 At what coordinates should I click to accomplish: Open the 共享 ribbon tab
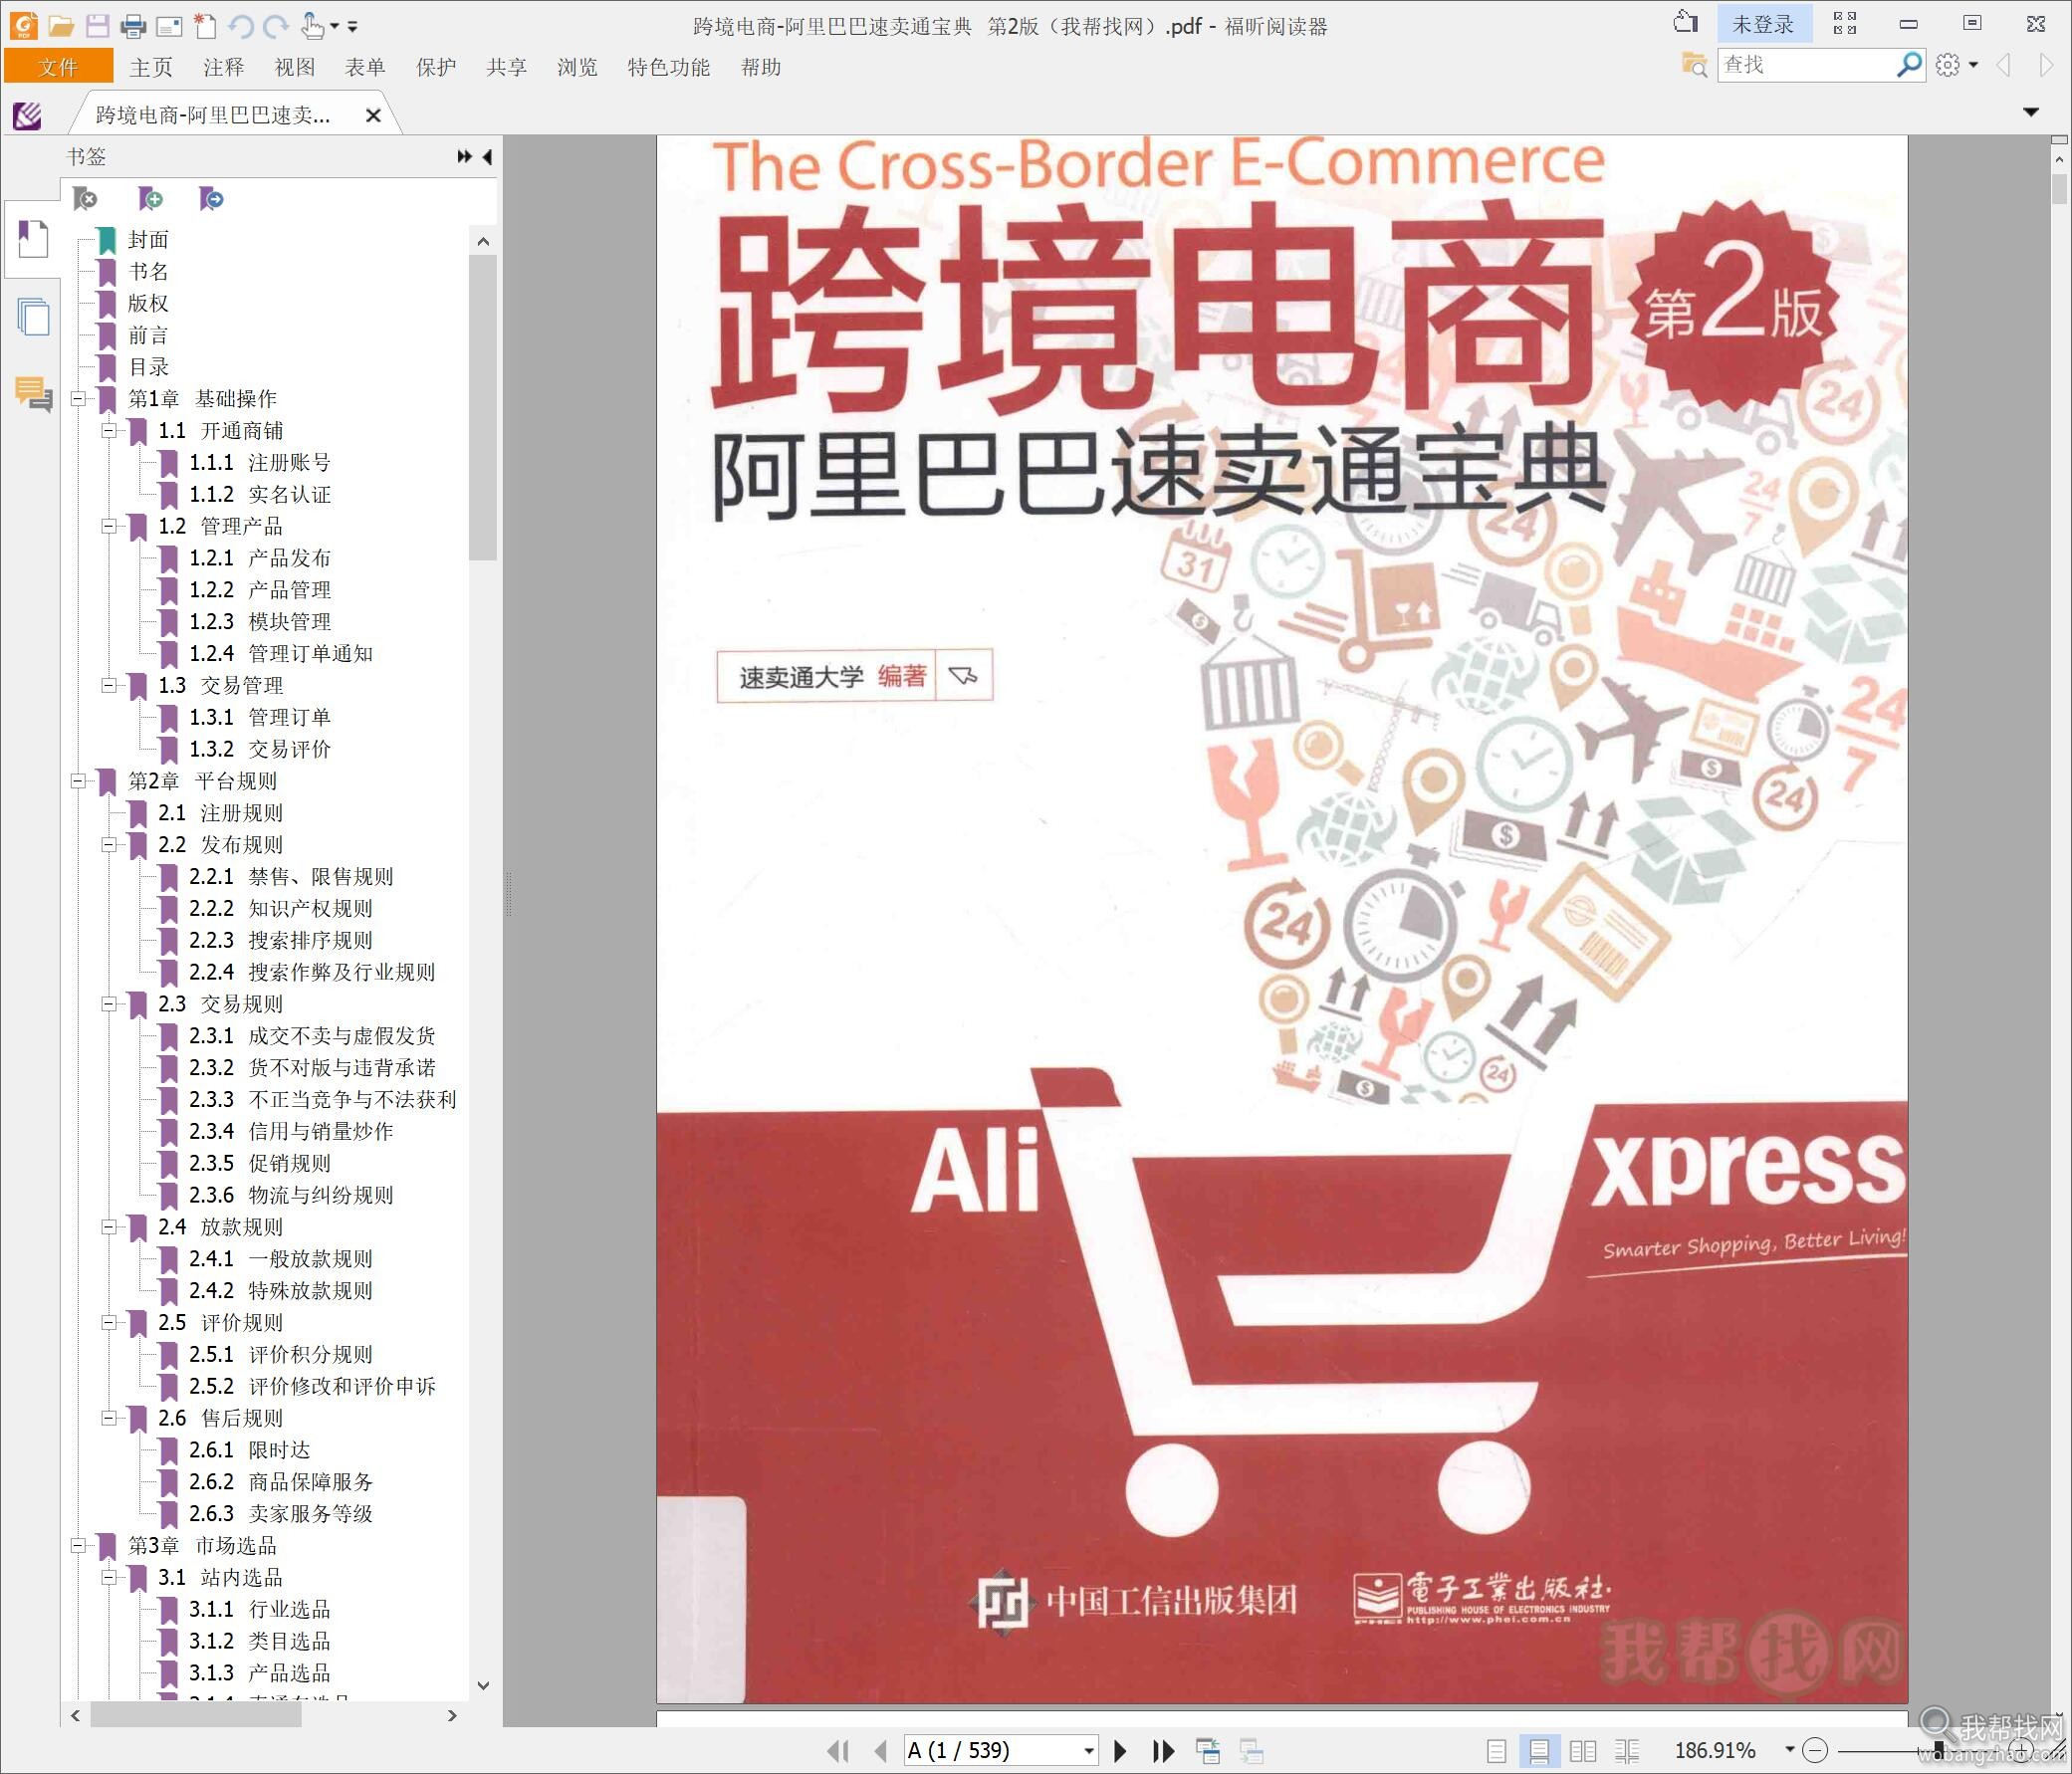click(x=506, y=67)
